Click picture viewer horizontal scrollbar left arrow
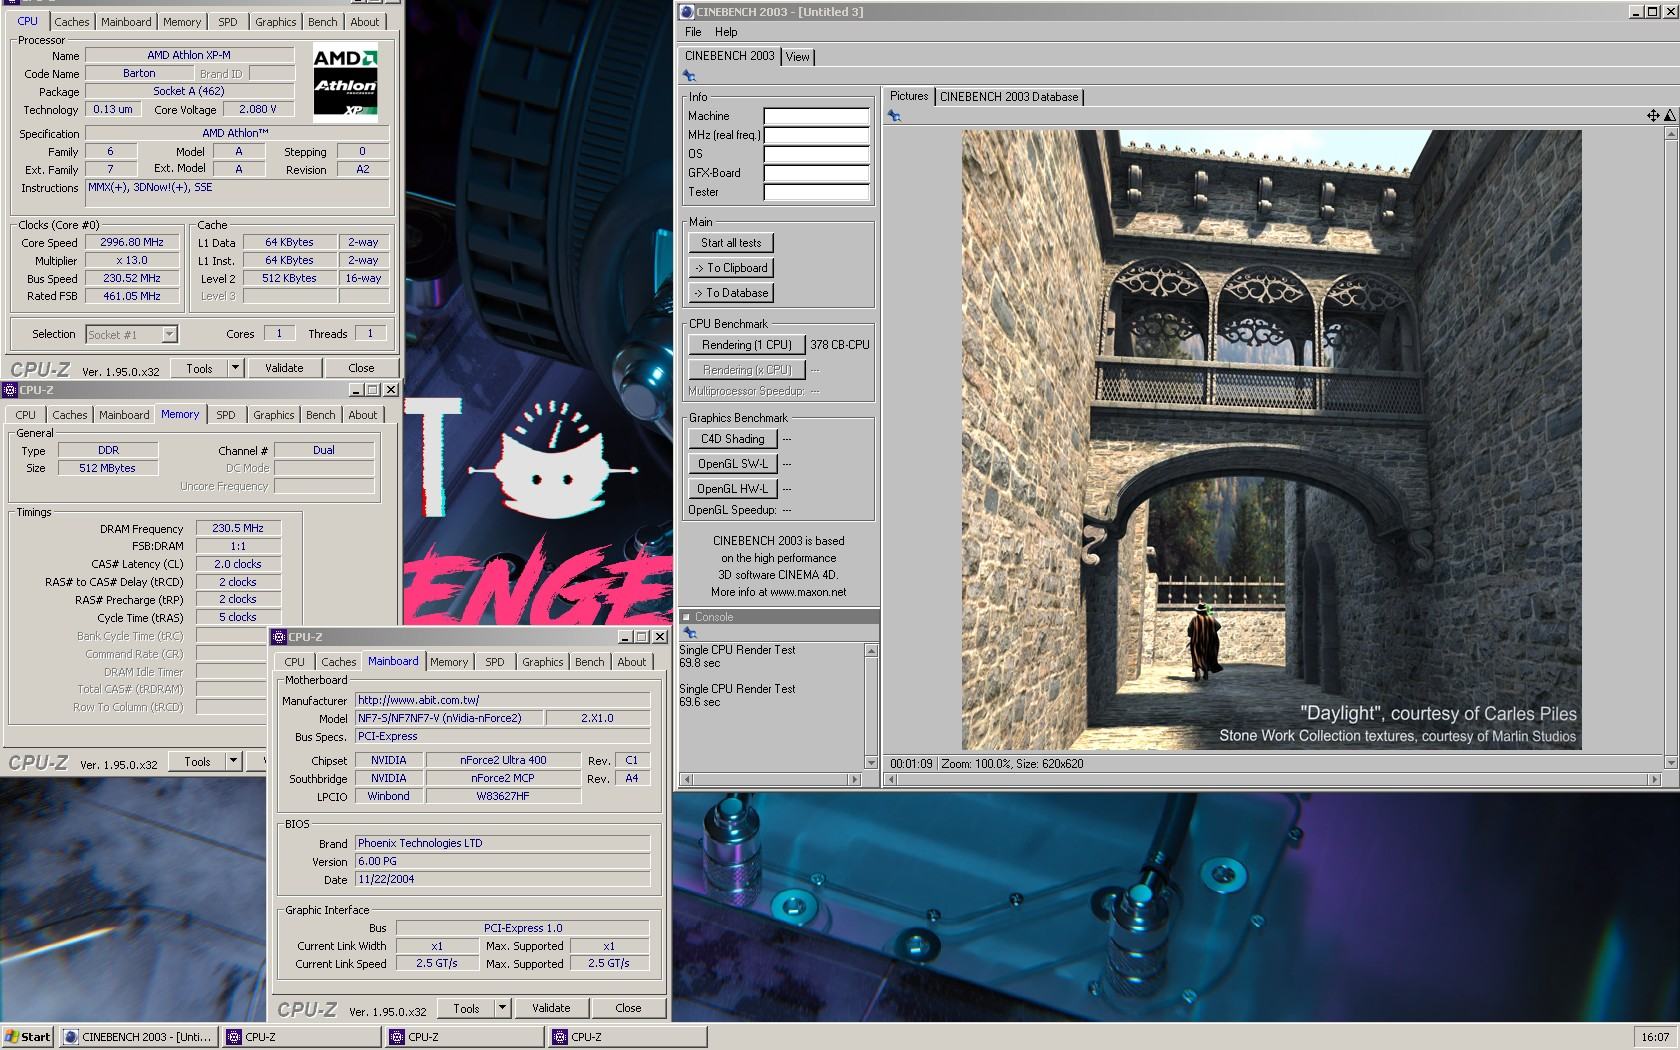 click(x=890, y=779)
